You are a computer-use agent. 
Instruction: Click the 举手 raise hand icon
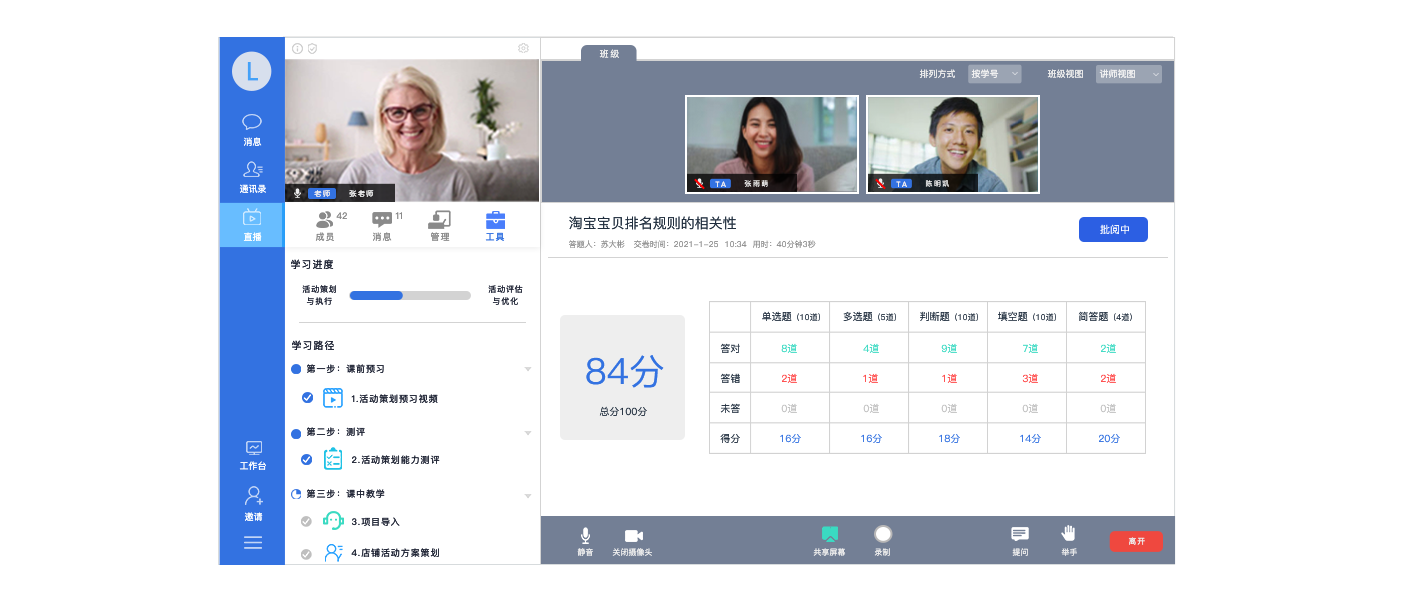[1068, 535]
